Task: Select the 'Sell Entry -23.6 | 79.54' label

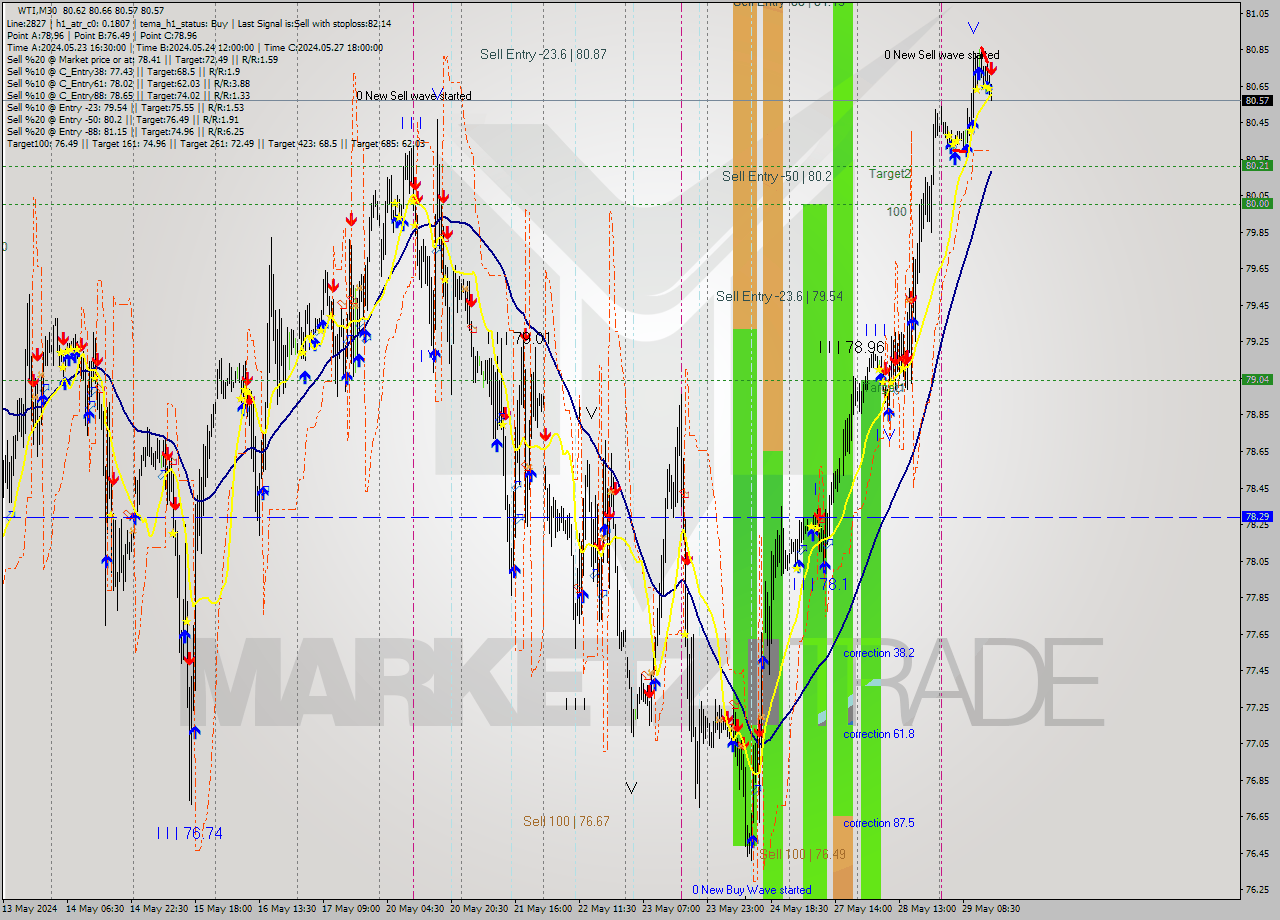Action: (x=779, y=296)
